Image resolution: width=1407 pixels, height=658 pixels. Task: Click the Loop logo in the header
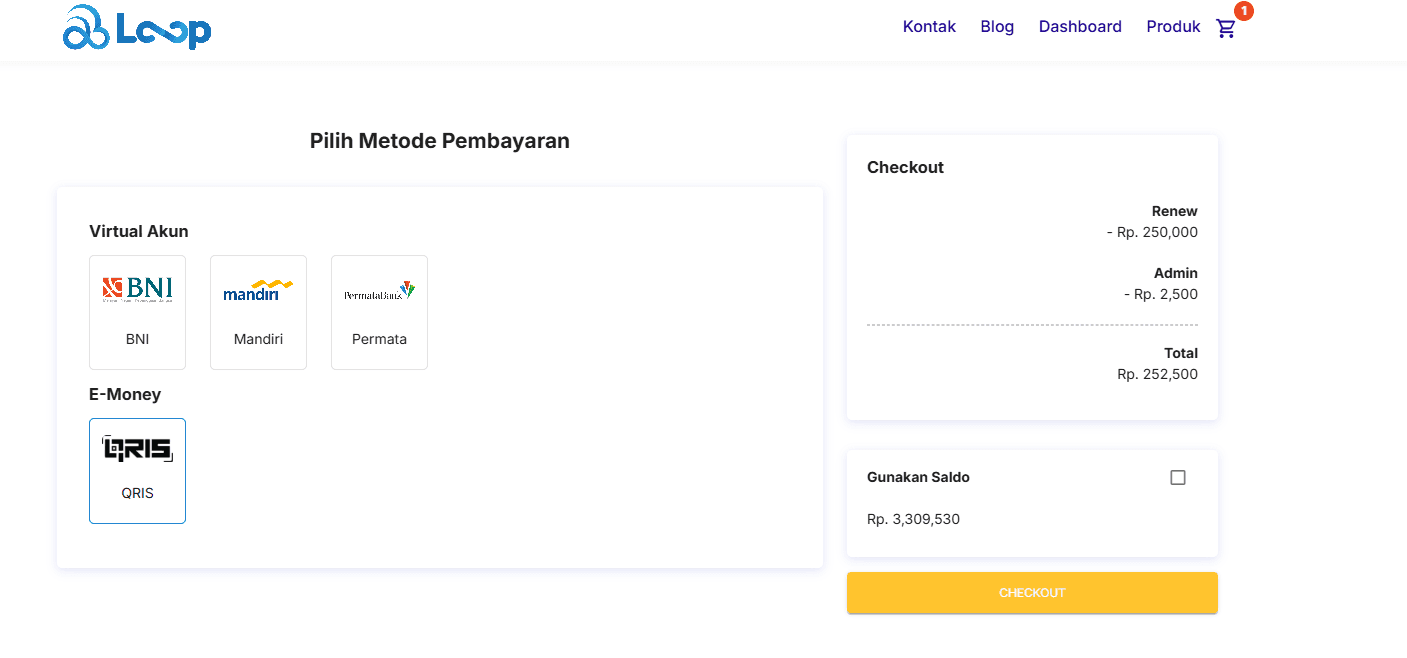tap(136, 28)
